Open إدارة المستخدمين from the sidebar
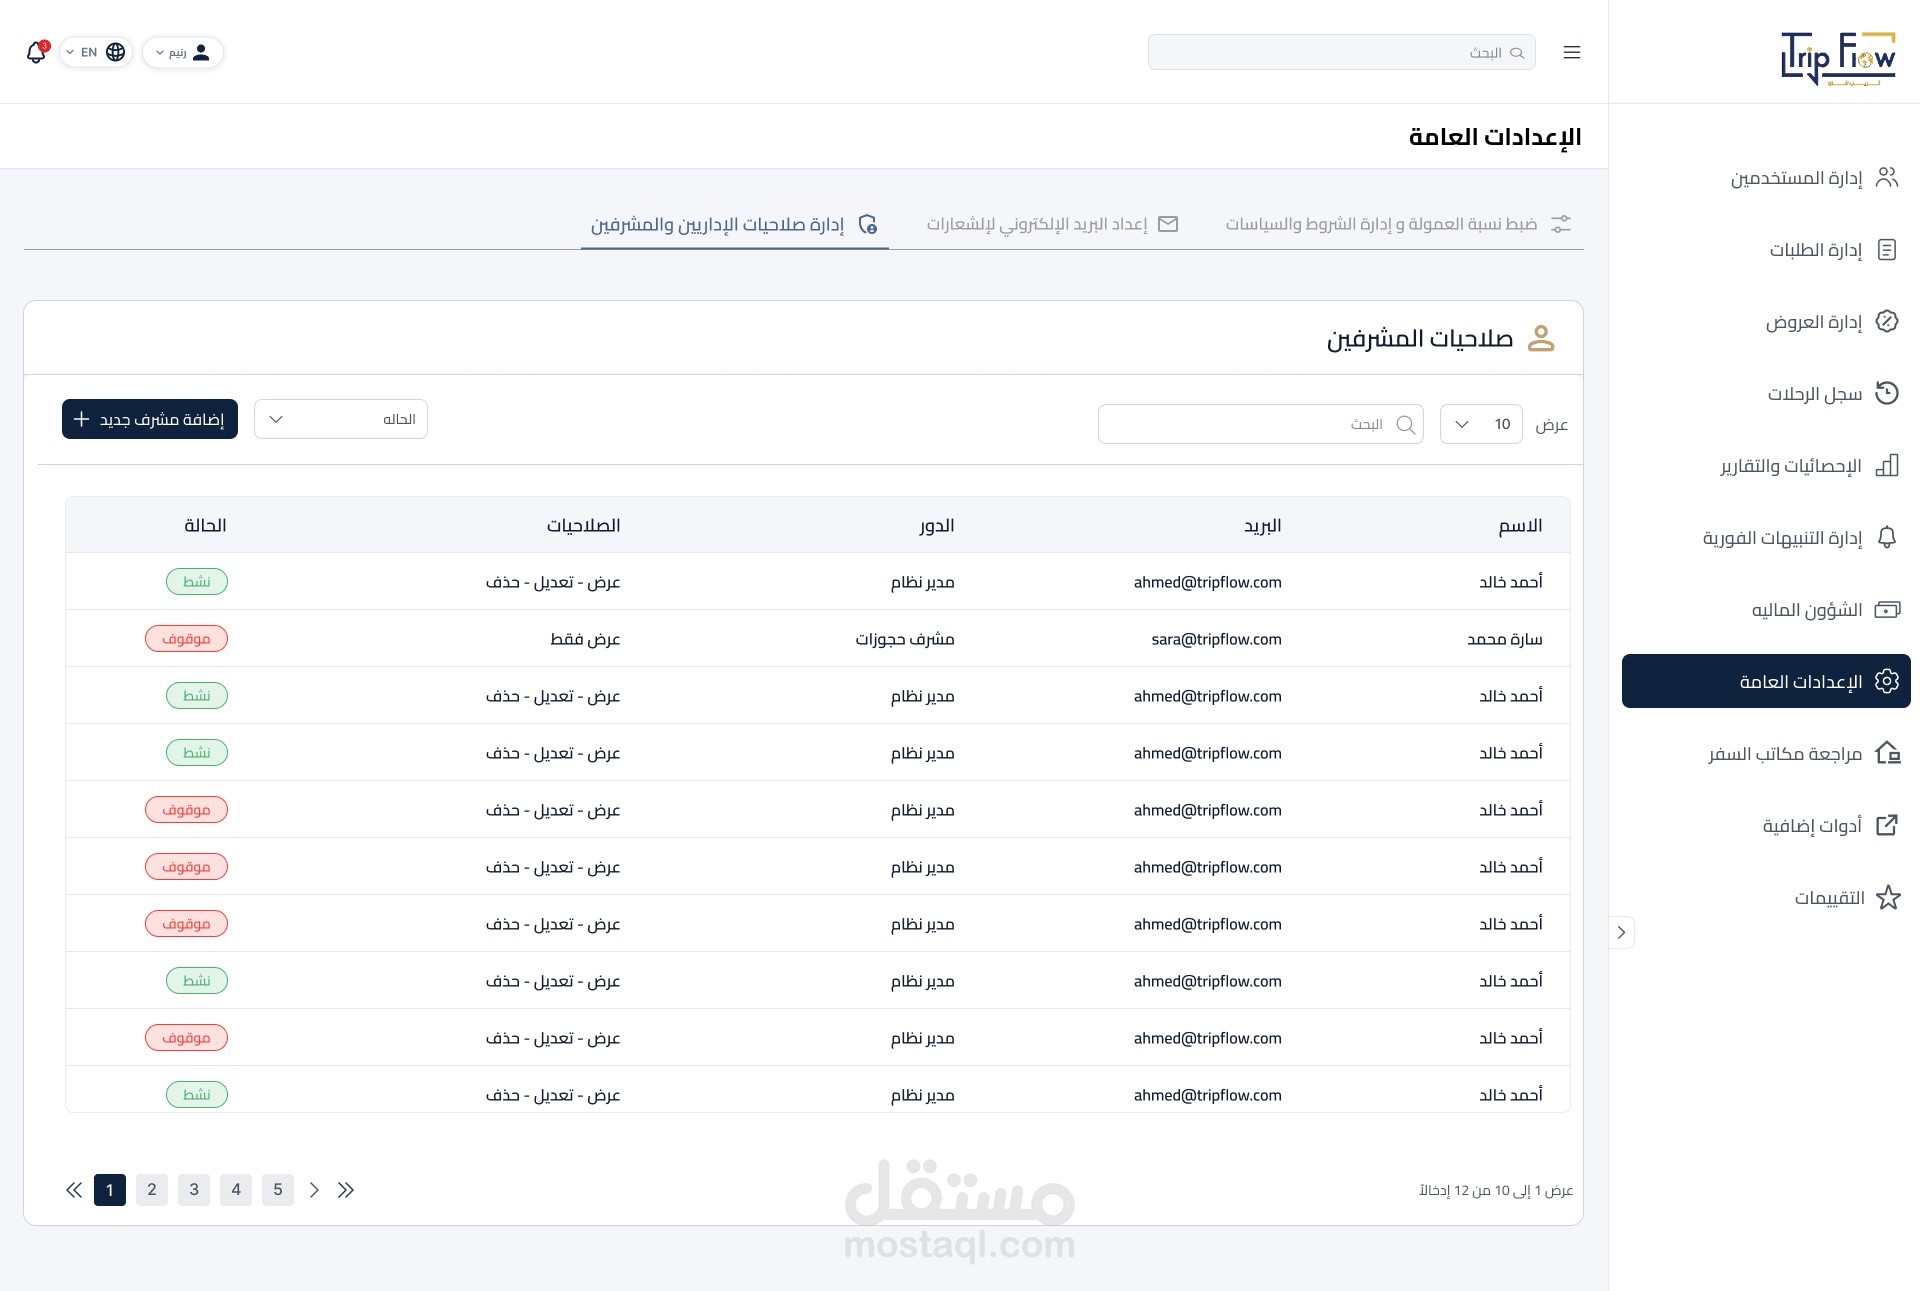1920x1291 pixels. click(x=1796, y=178)
